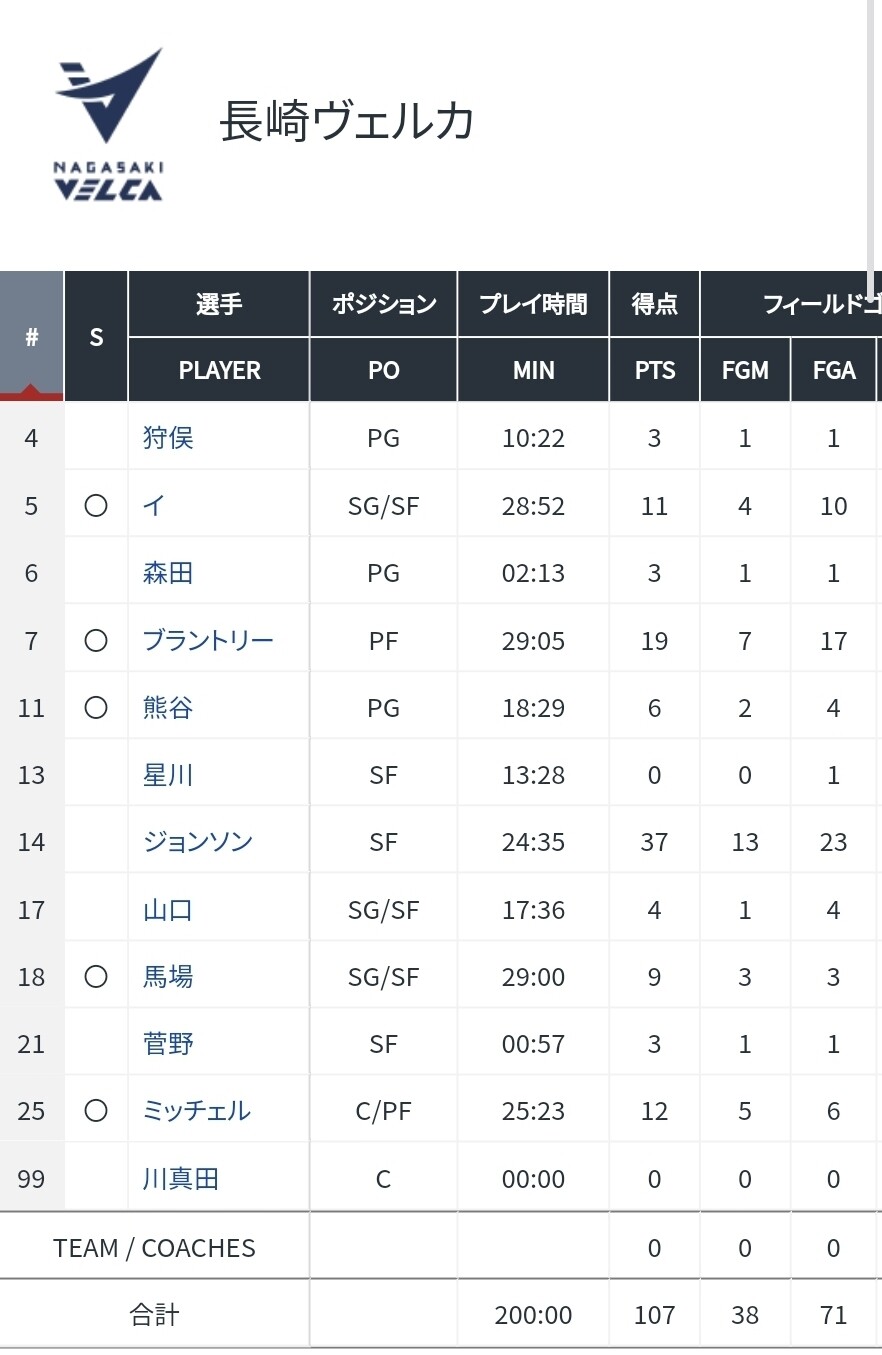Click the Nagasaki Velca team logo
882x1355 pixels.
109,123
